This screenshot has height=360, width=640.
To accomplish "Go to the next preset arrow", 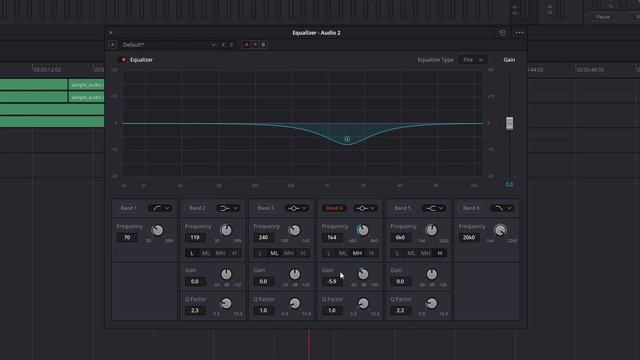I will 231,44.
